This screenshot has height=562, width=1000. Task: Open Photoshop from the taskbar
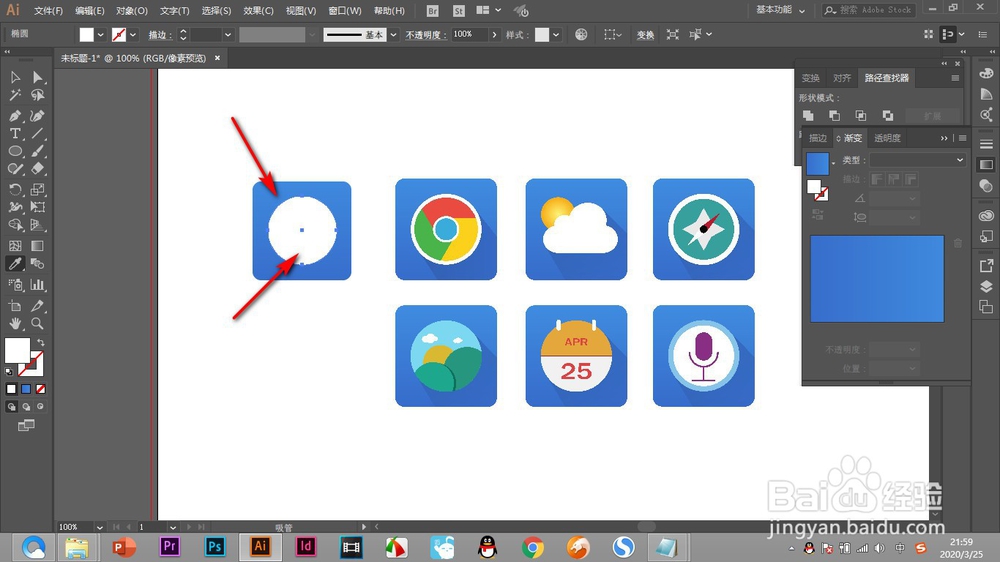click(215, 547)
